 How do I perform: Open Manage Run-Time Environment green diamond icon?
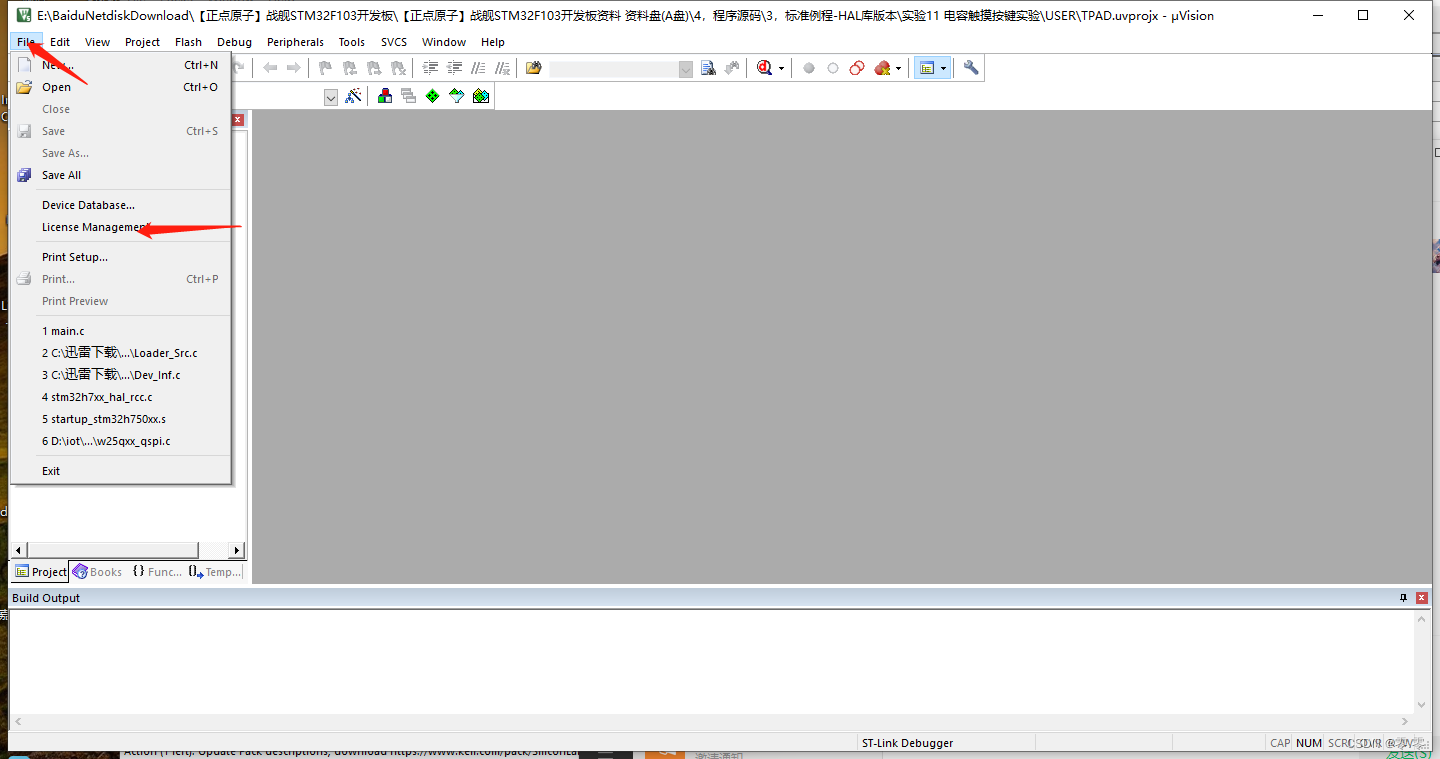[432, 96]
